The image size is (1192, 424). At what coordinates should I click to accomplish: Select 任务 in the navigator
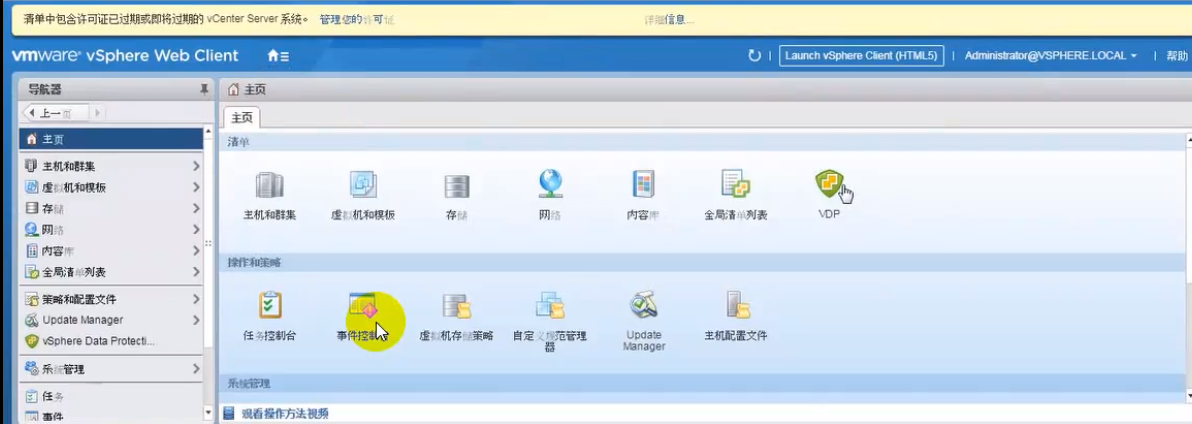point(111,397)
